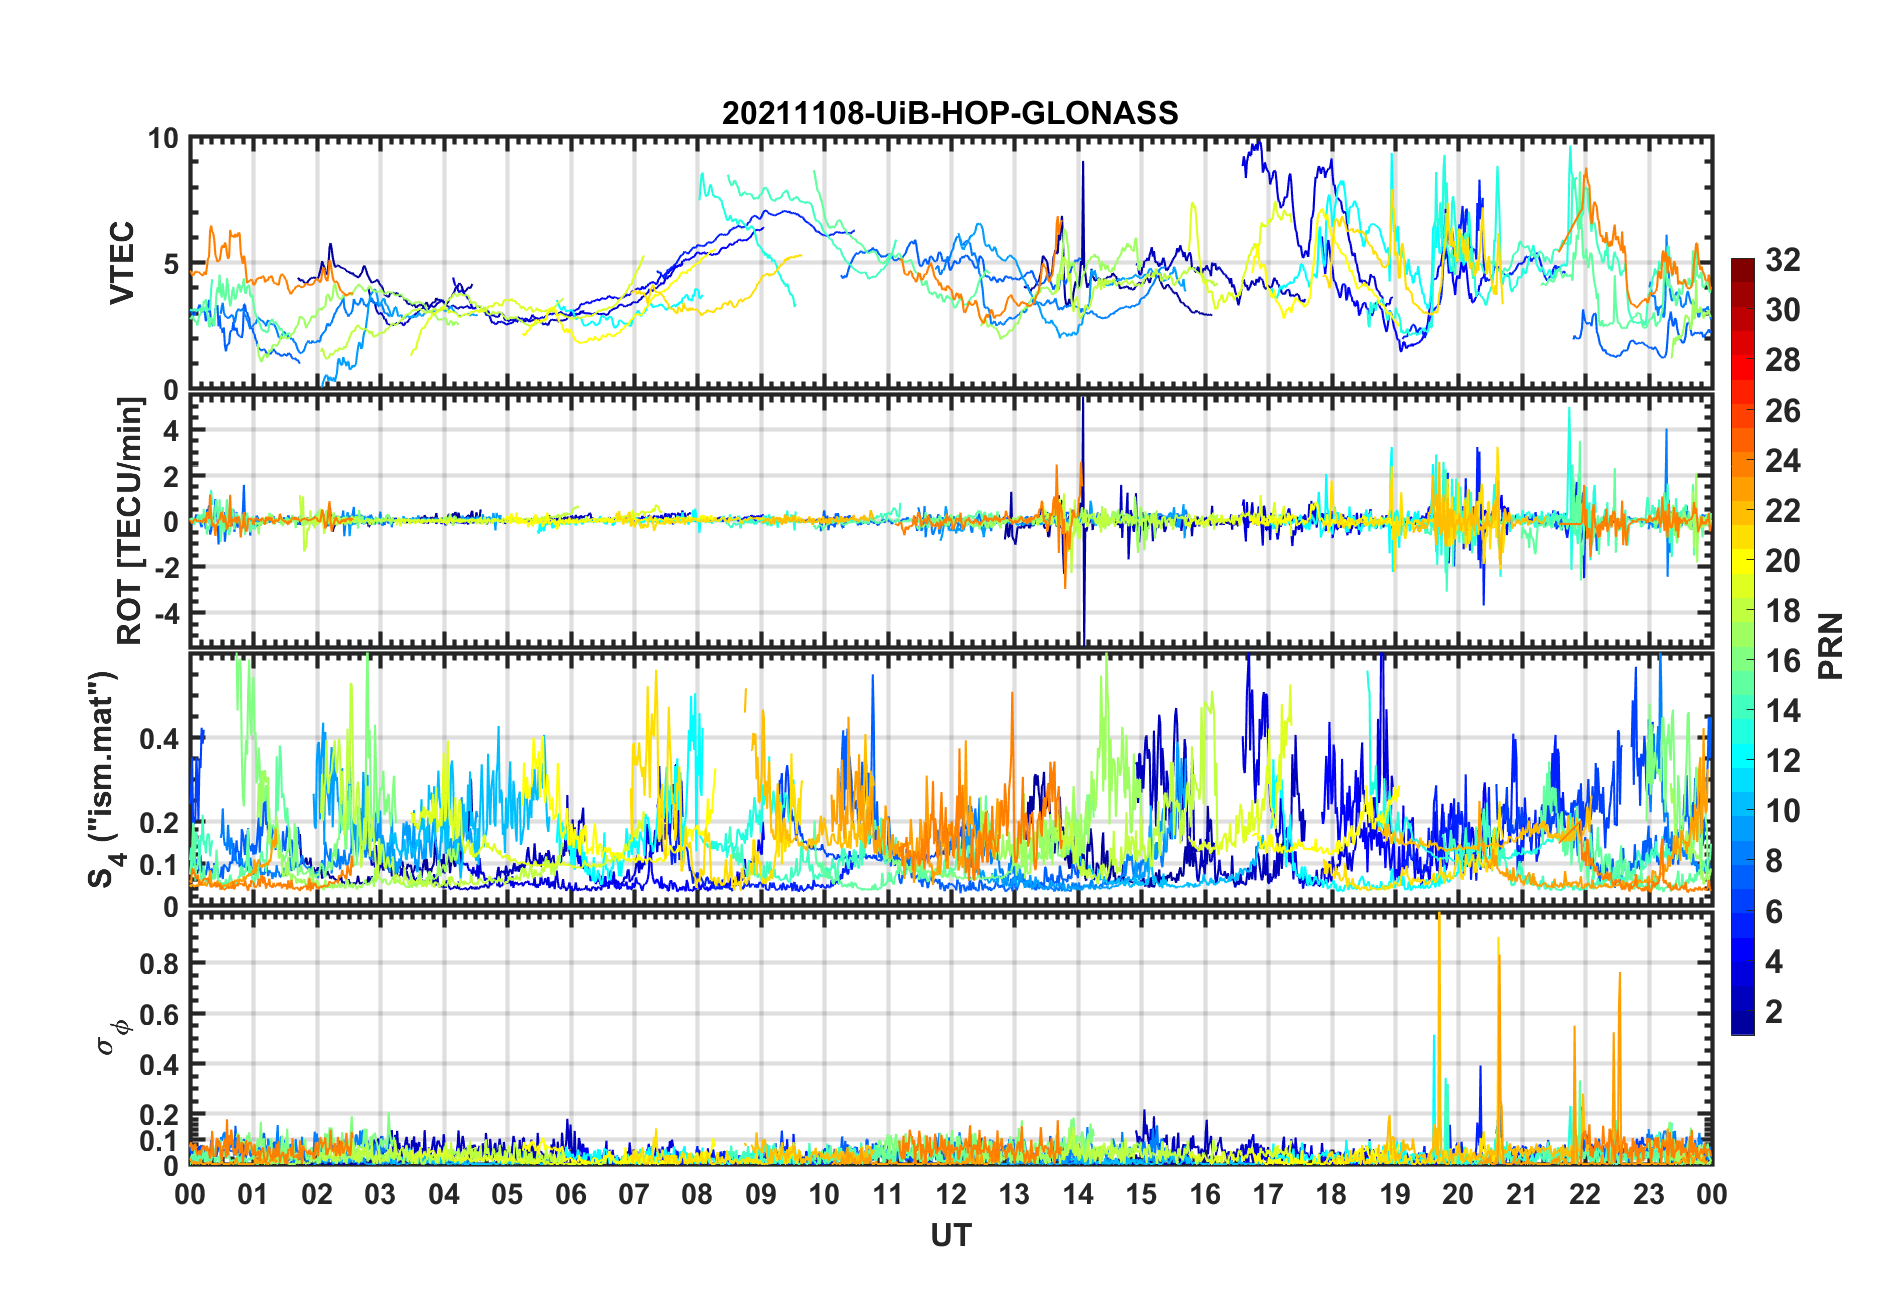The image size is (1902, 1292).
Task: Click ROT axis tick value -4
Action: [167, 611]
